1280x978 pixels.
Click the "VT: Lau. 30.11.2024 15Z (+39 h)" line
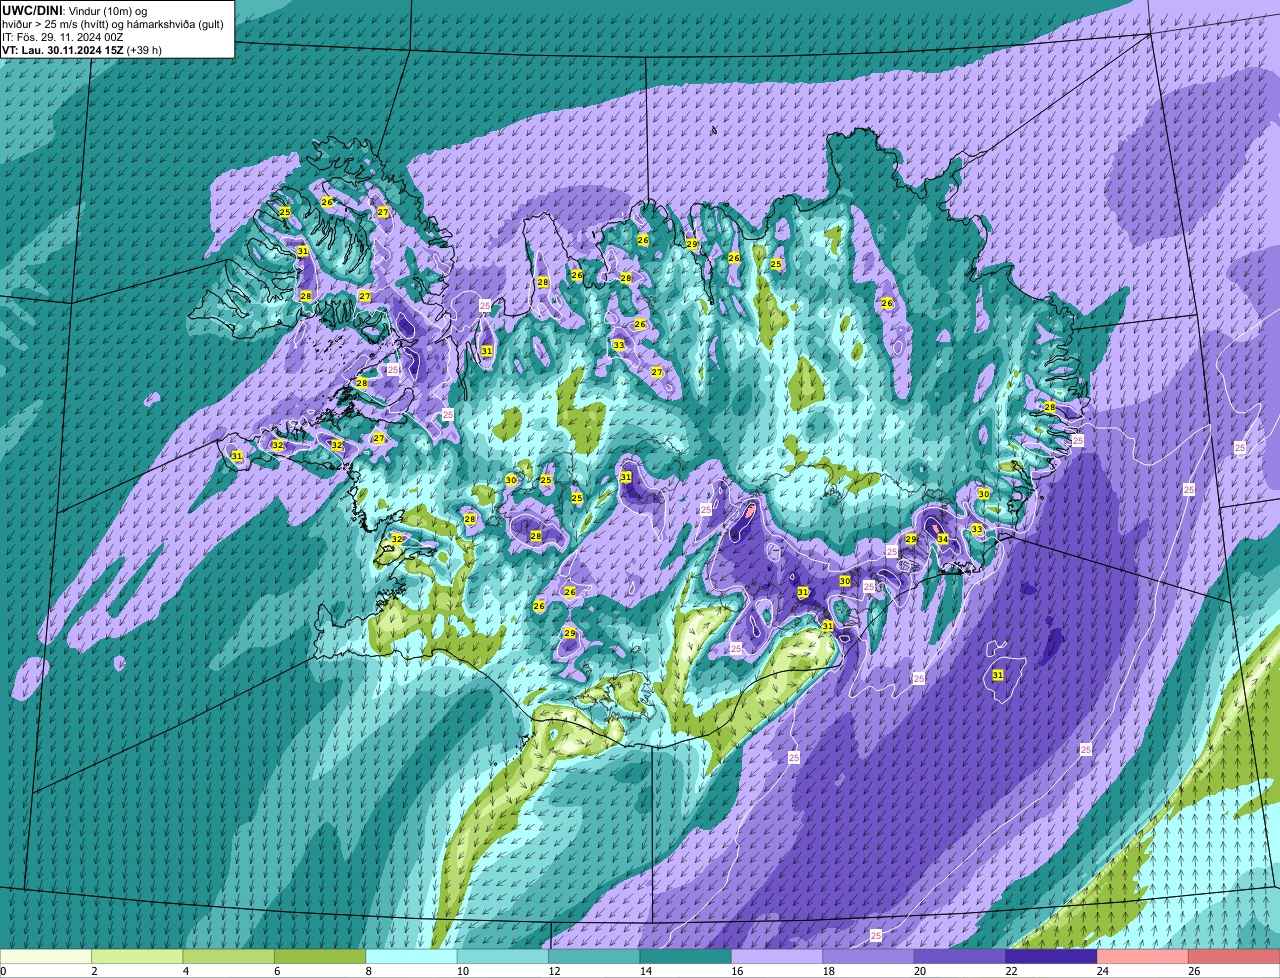point(82,50)
